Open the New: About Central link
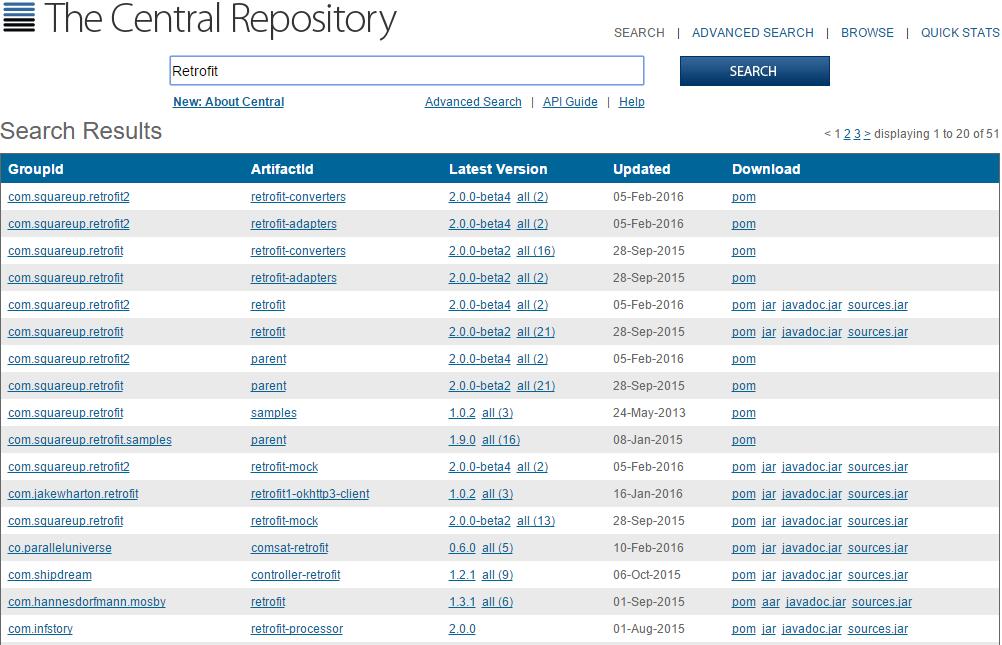Screen dimensions: 1002x645 (x=228, y=102)
